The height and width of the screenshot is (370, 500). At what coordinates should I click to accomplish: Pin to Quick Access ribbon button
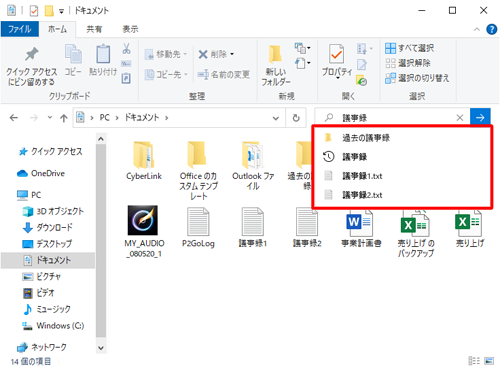(x=31, y=66)
